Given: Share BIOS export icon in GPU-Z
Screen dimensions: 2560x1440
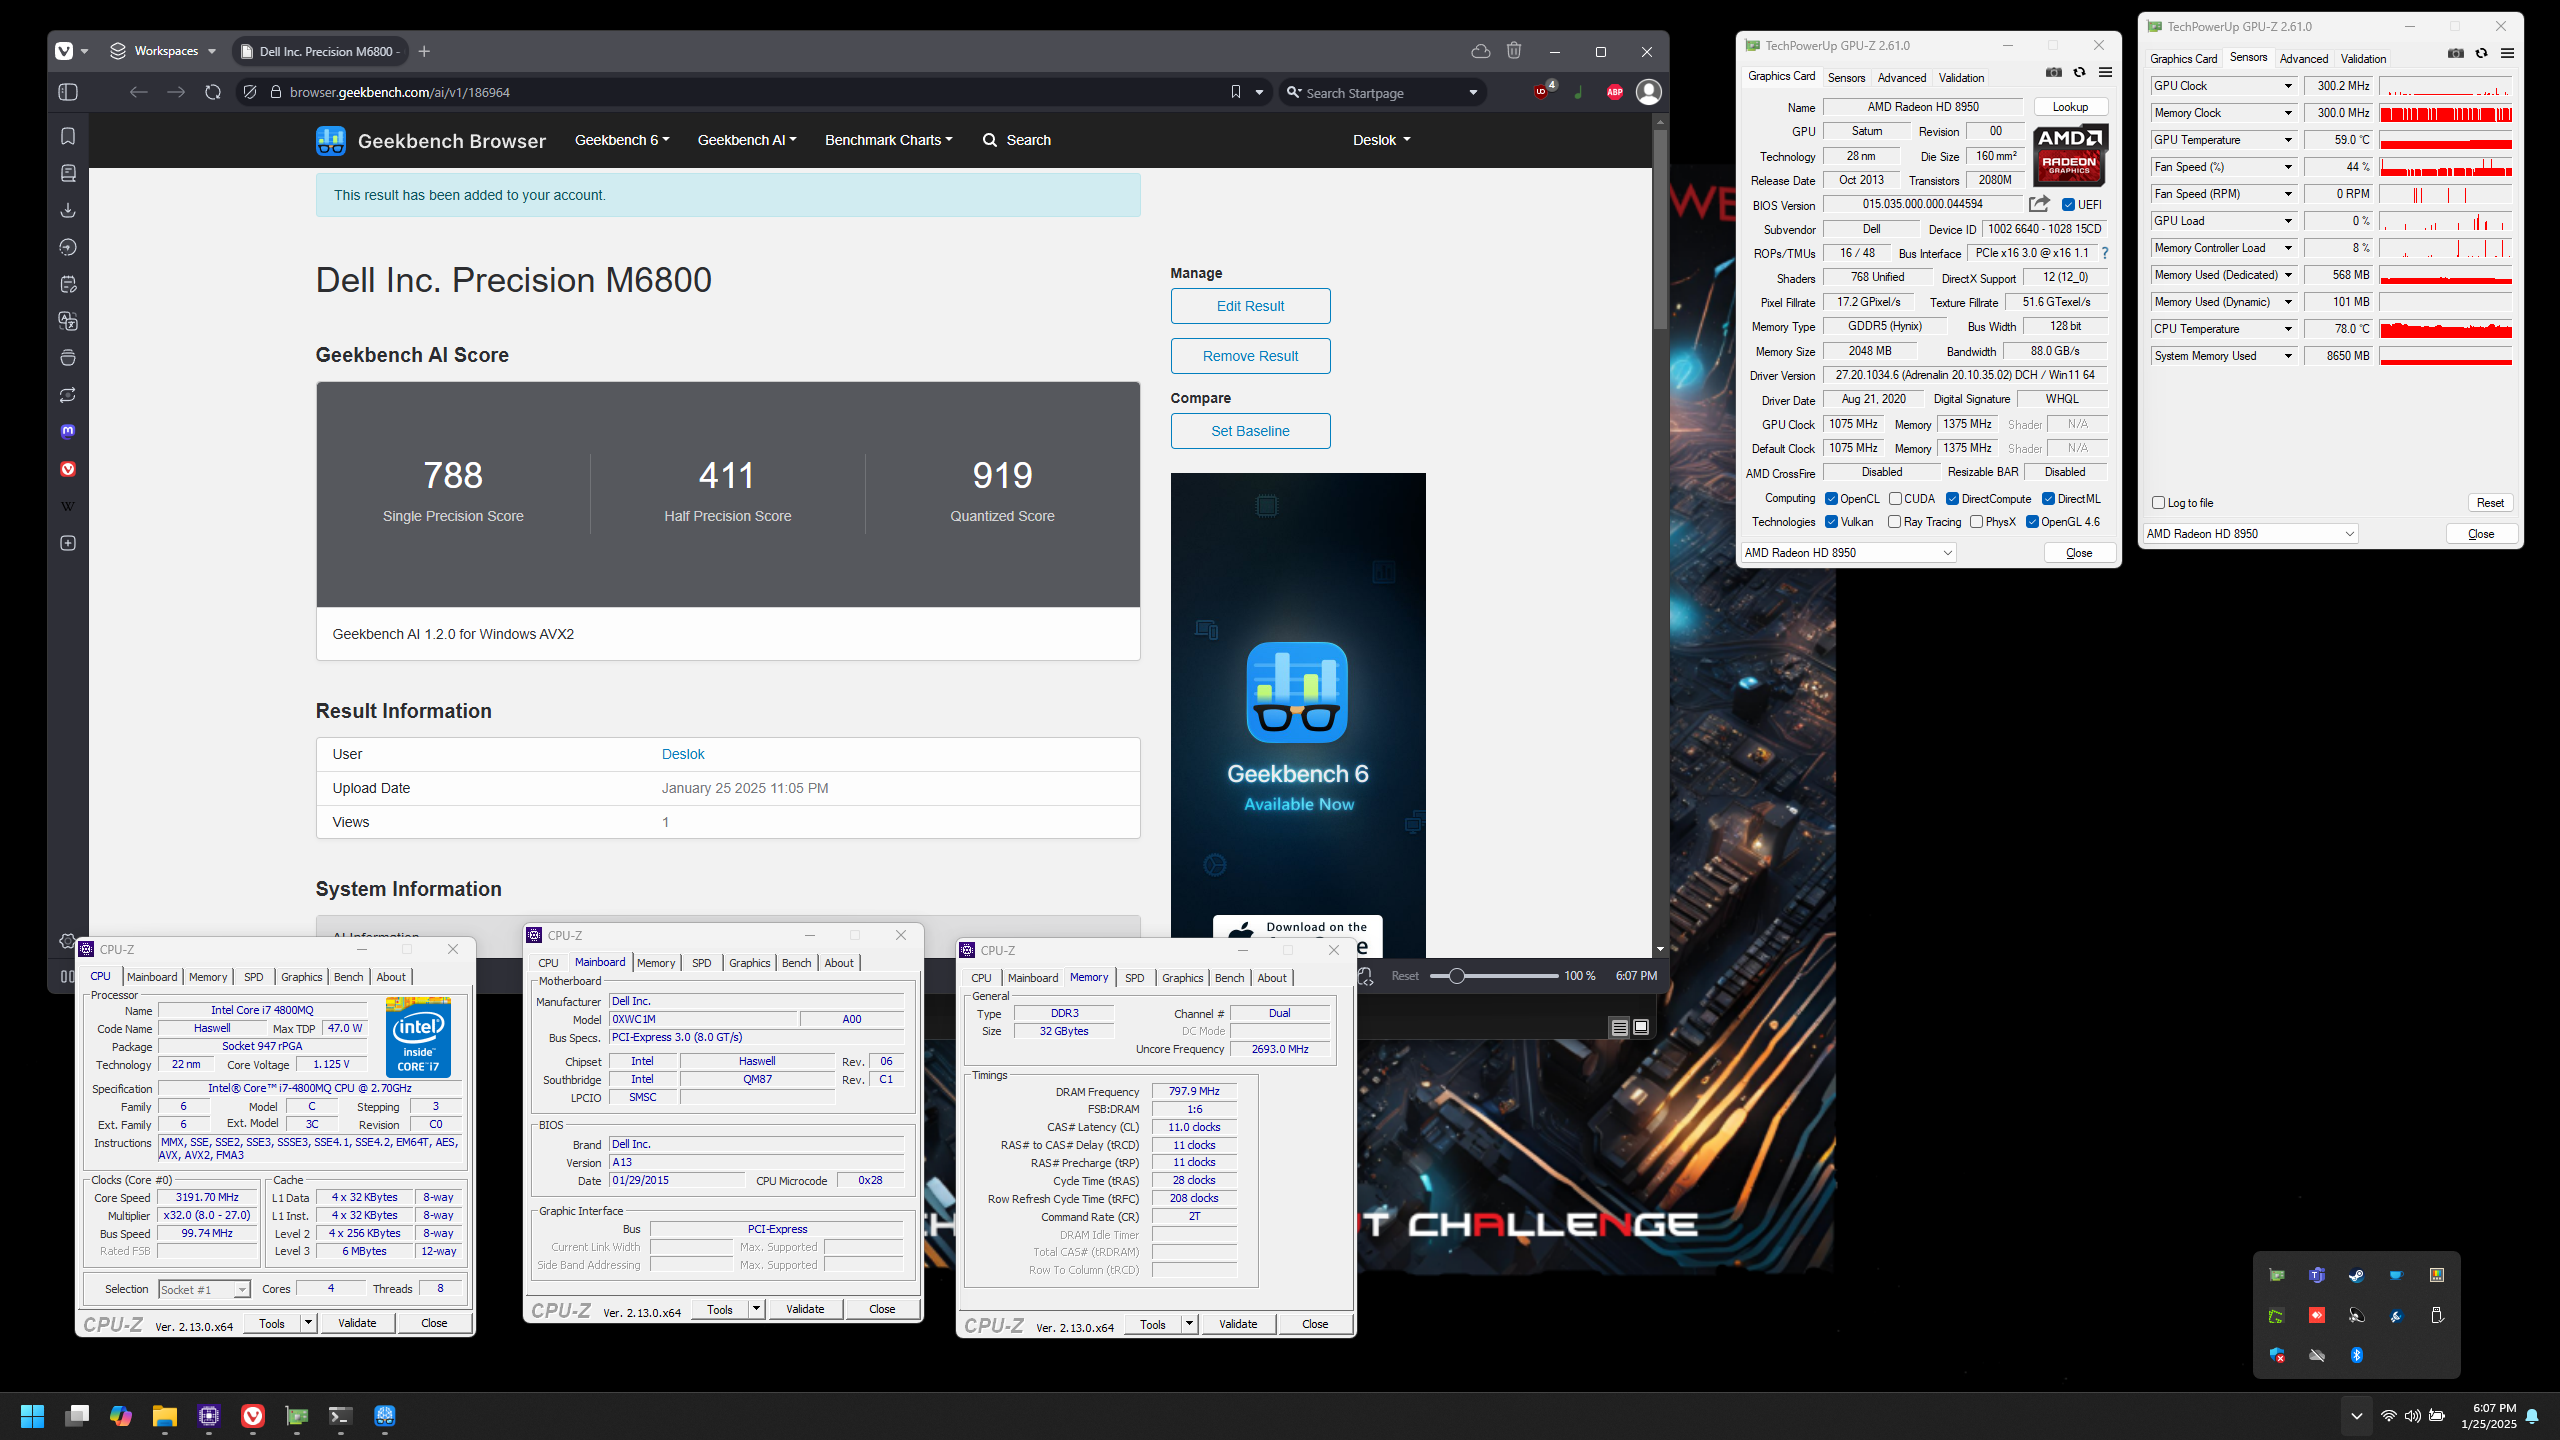Looking at the screenshot, I should click(2039, 204).
